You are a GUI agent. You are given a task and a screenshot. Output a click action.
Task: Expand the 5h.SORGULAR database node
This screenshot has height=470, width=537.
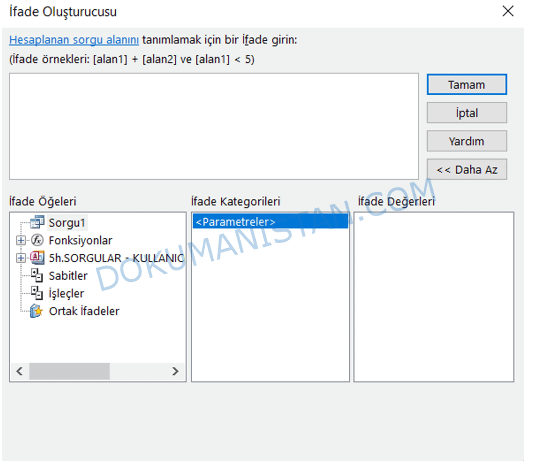21,258
